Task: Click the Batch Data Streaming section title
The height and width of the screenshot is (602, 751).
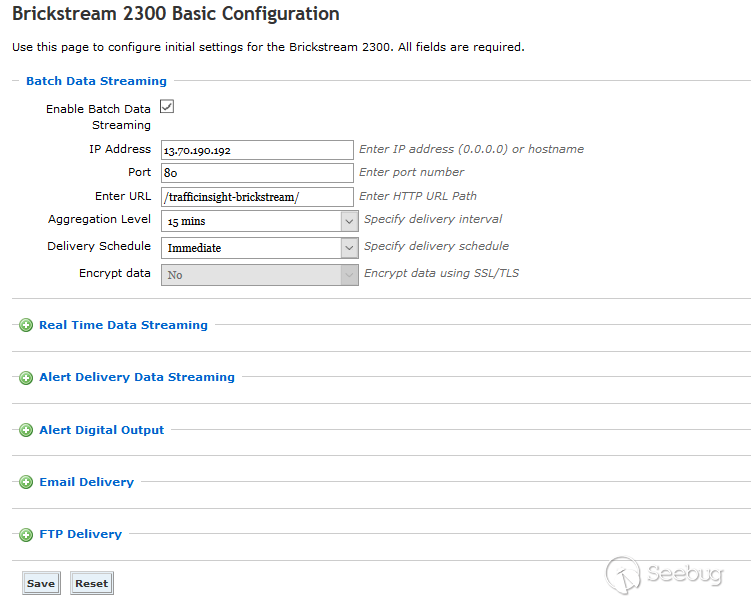Action: [x=96, y=81]
